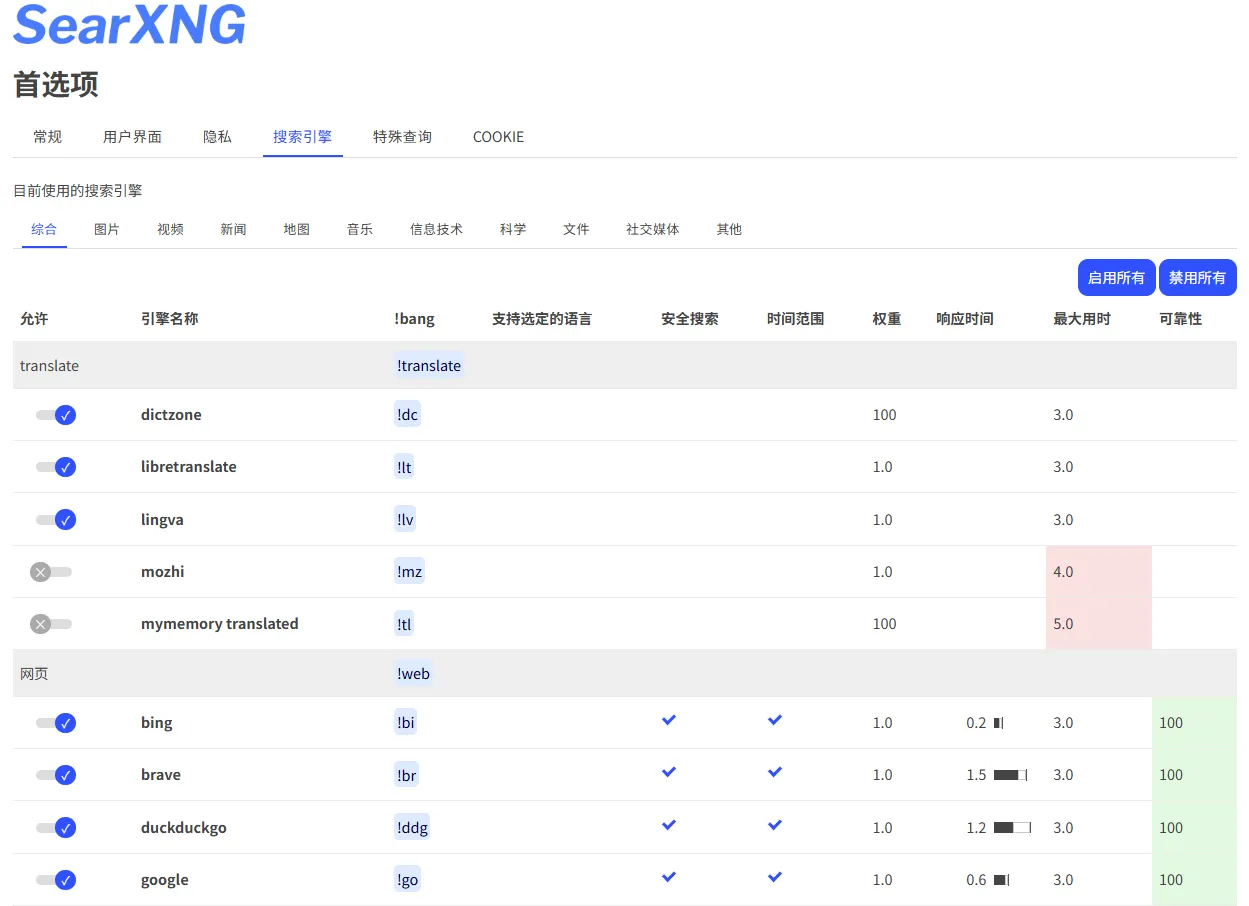Image resolution: width=1249 pixels, height=906 pixels.
Task: Click the !ddg bang shortcut
Action: click(413, 828)
